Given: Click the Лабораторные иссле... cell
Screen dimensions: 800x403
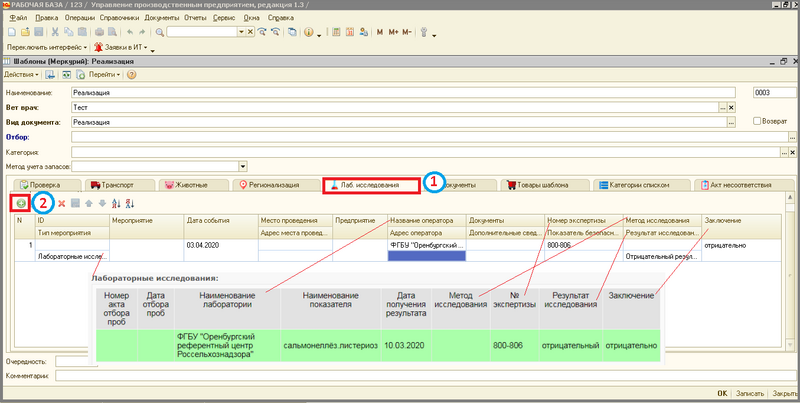Looking at the screenshot, I should pyautogui.click(x=72, y=257).
